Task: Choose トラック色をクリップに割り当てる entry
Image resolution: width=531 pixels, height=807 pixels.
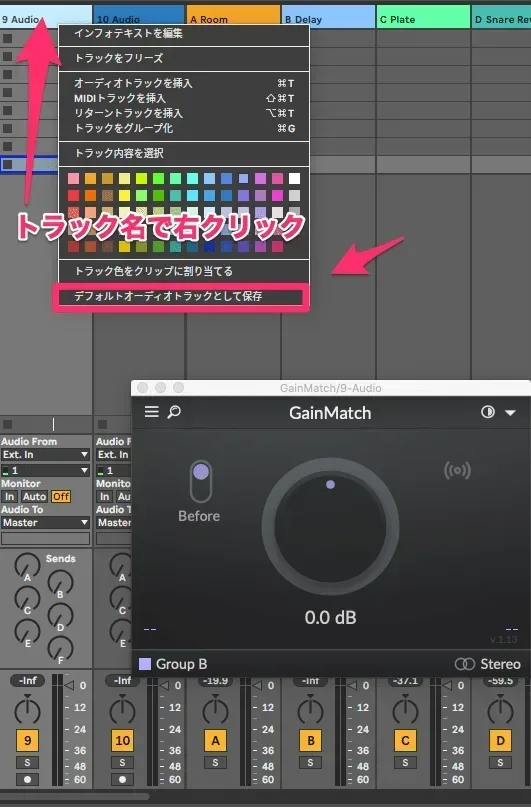Action: coord(184,271)
